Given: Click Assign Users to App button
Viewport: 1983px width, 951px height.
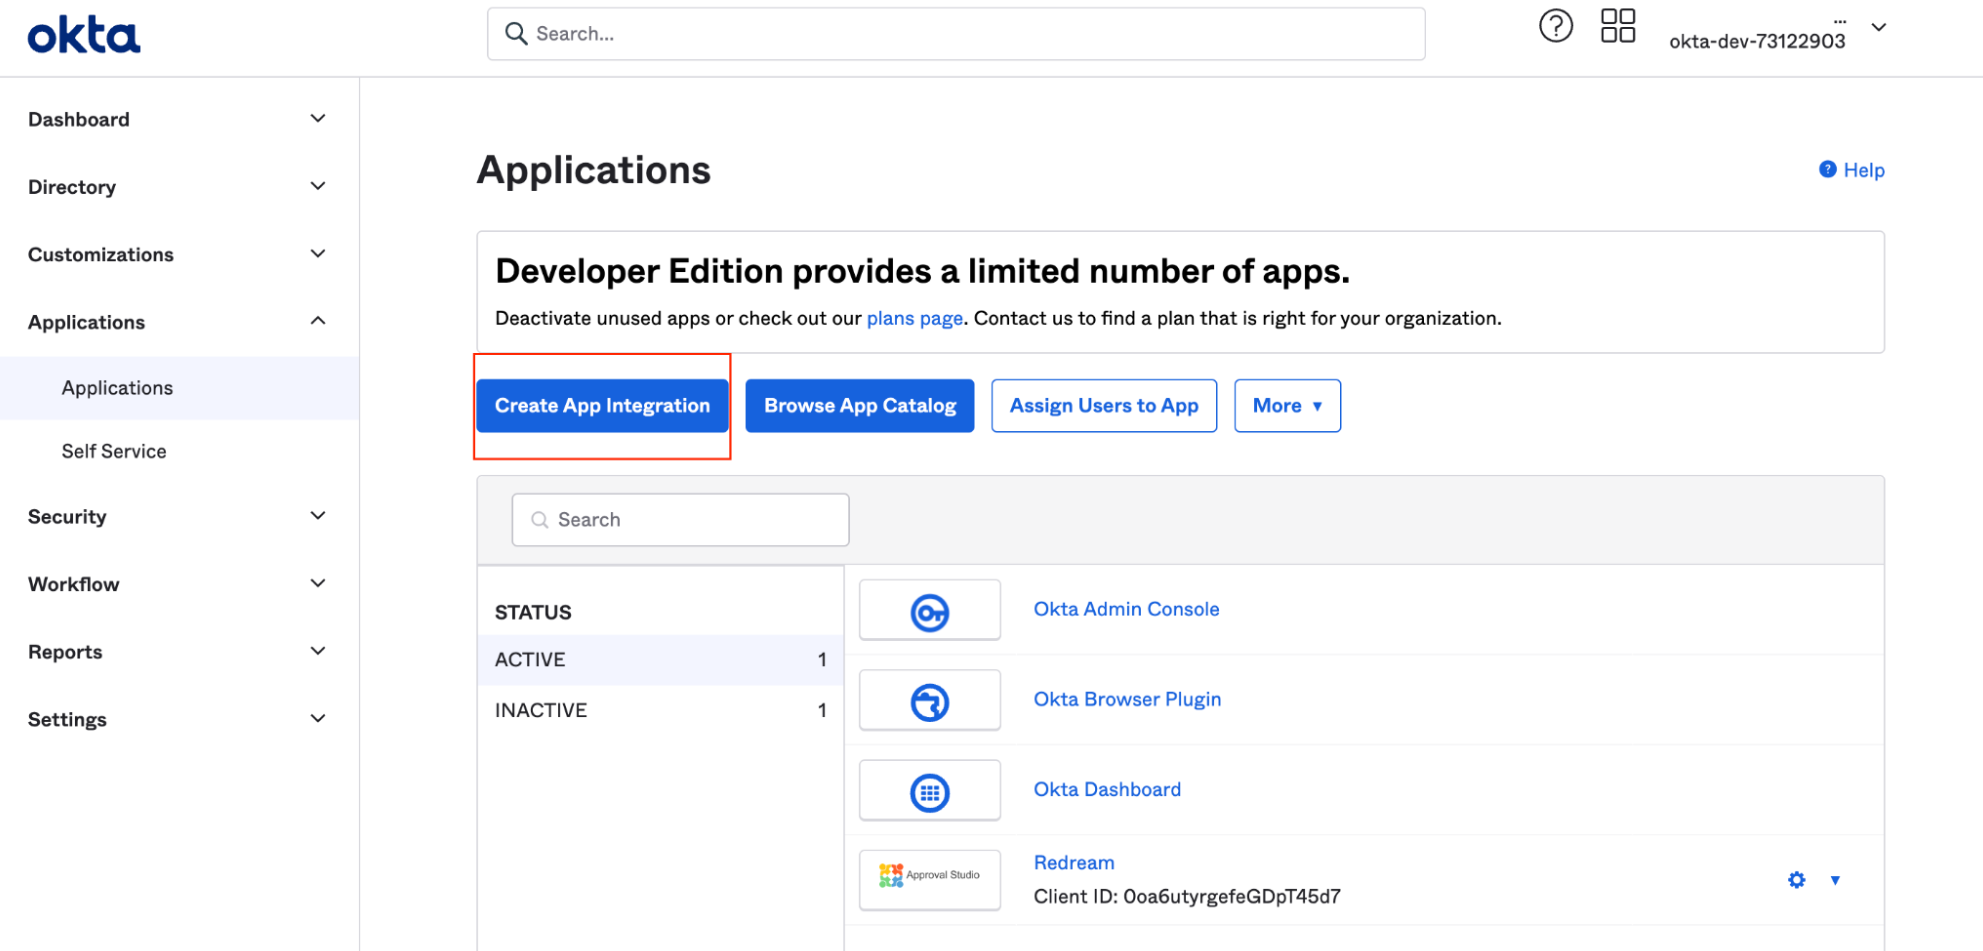Looking at the screenshot, I should (x=1104, y=406).
